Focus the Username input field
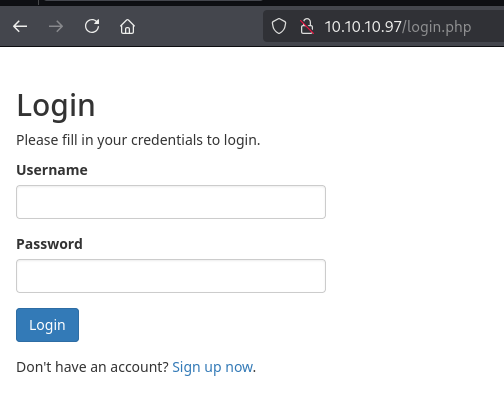The width and height of the screenshot is (504, 396). [171, 202]
